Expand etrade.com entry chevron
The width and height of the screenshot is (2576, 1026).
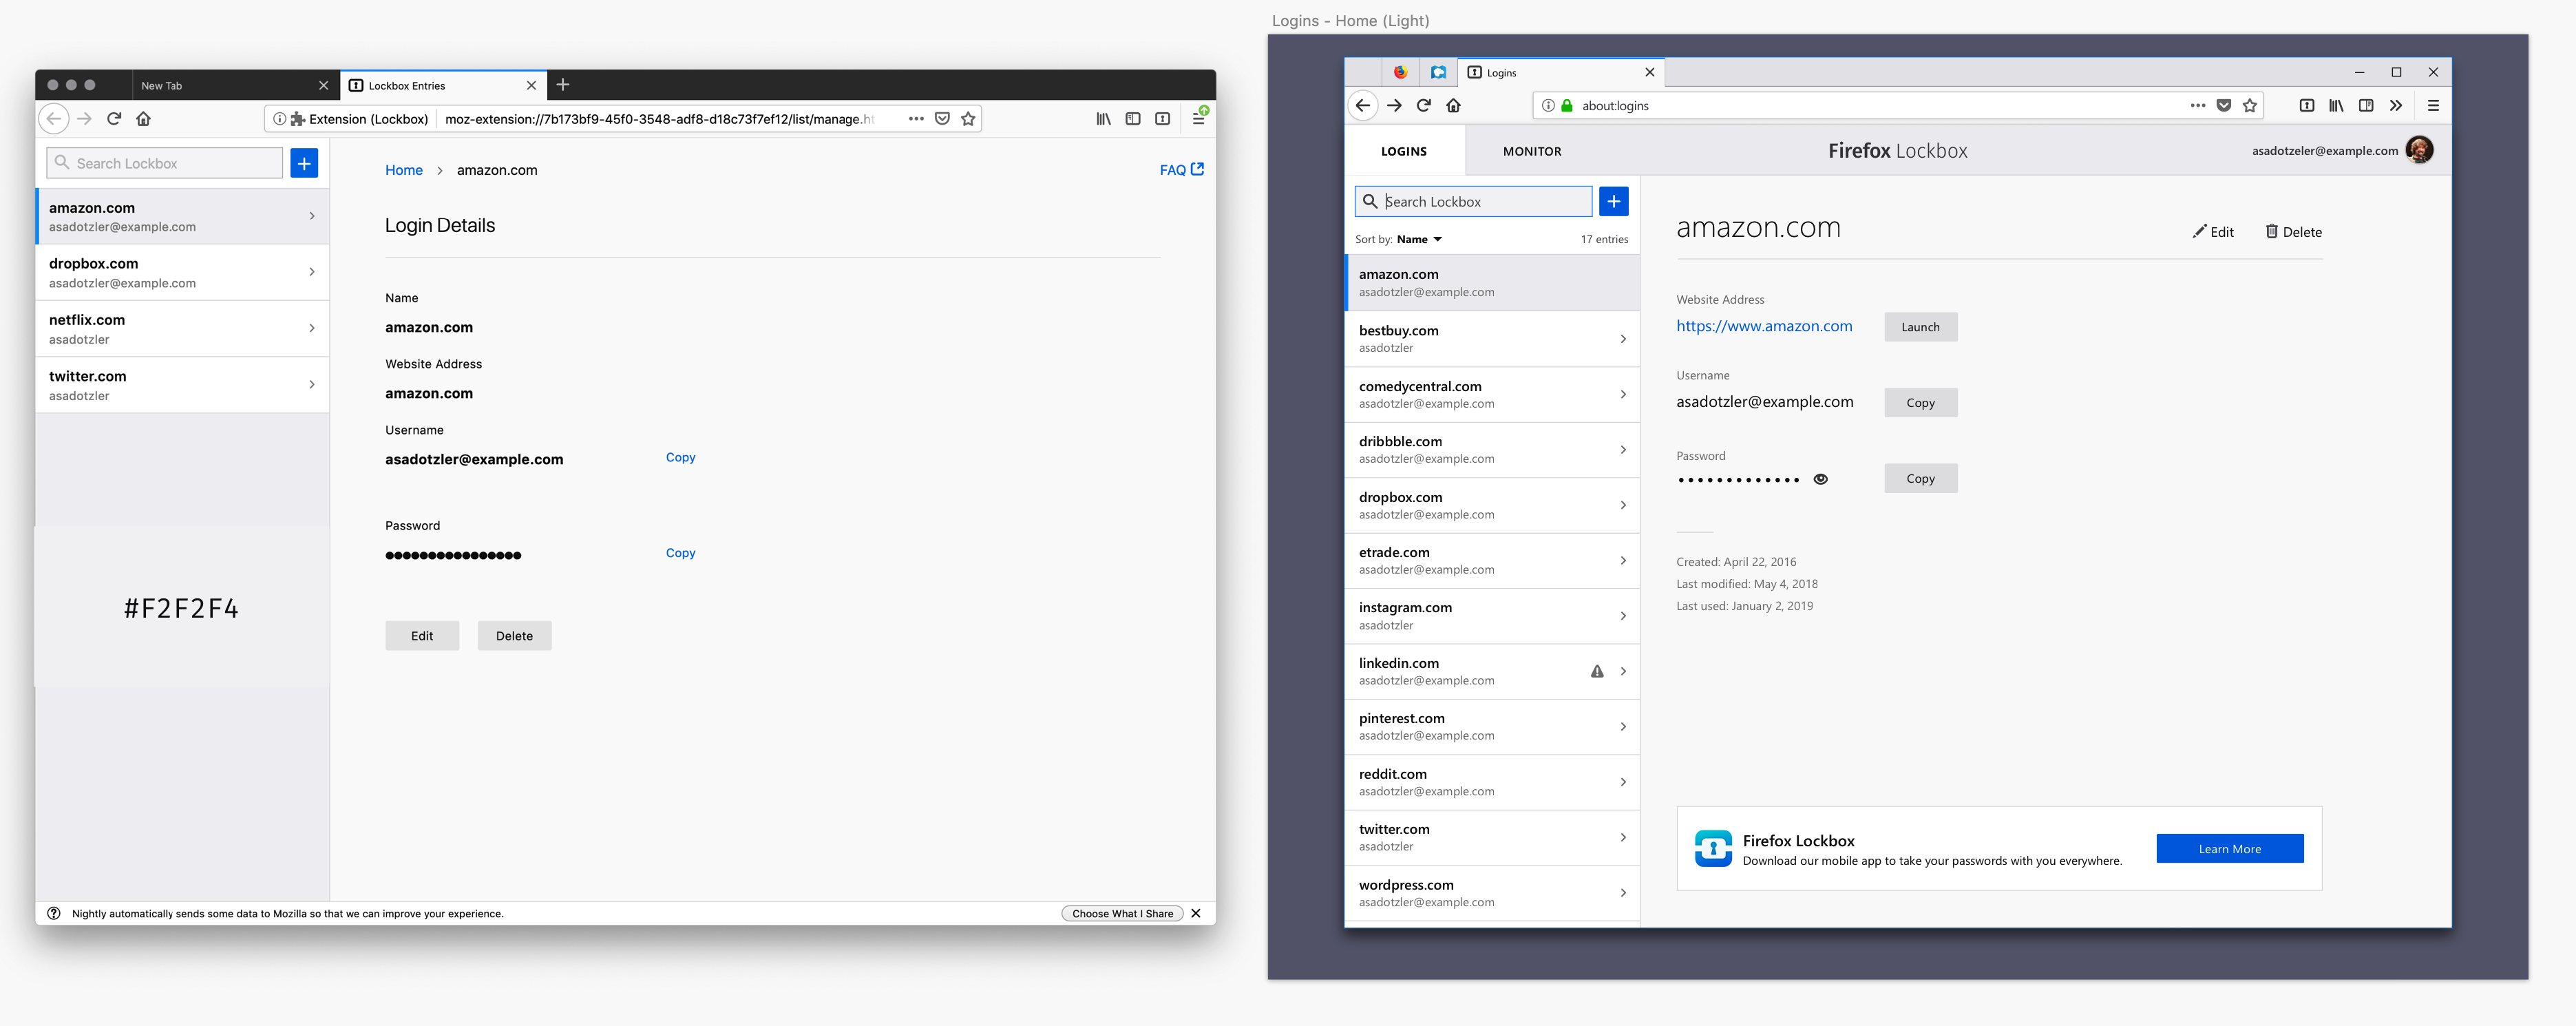tap(1622, 560)
